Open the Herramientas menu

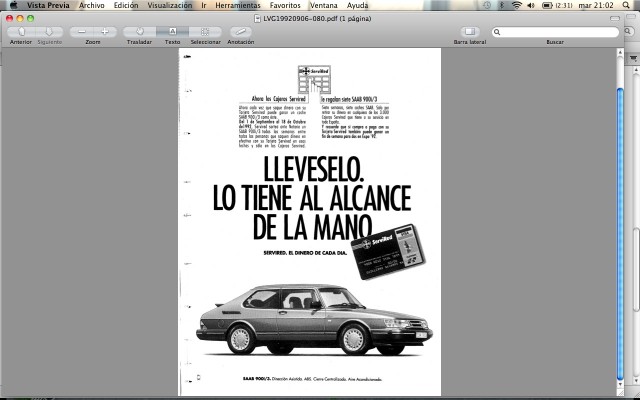click(x=238, y=5)
